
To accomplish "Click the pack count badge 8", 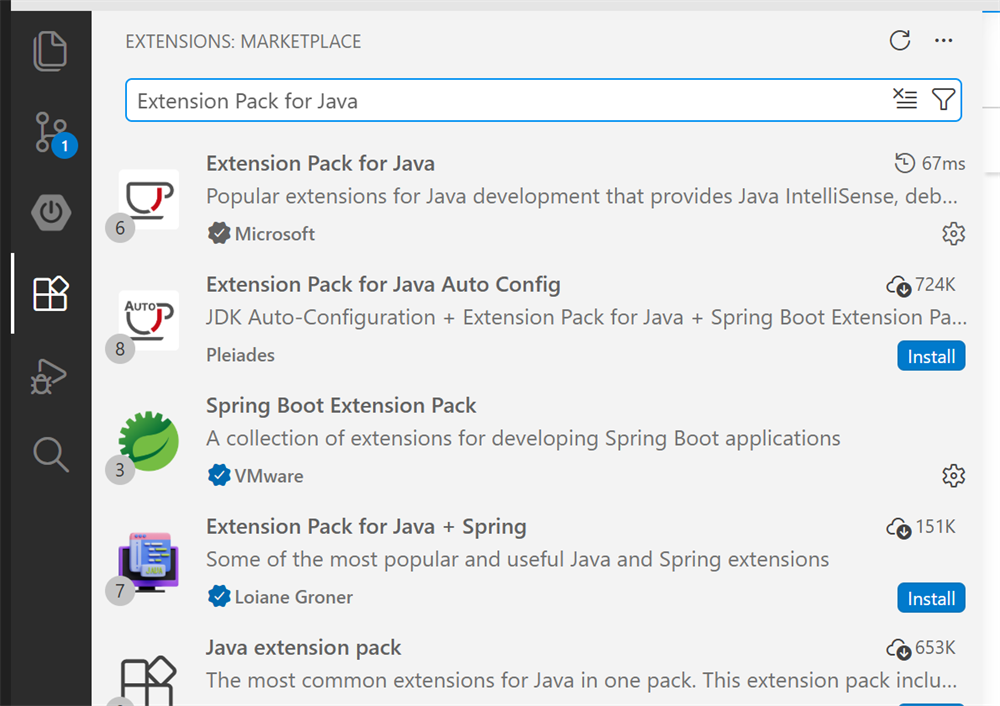I will click(x=120, y=349).
